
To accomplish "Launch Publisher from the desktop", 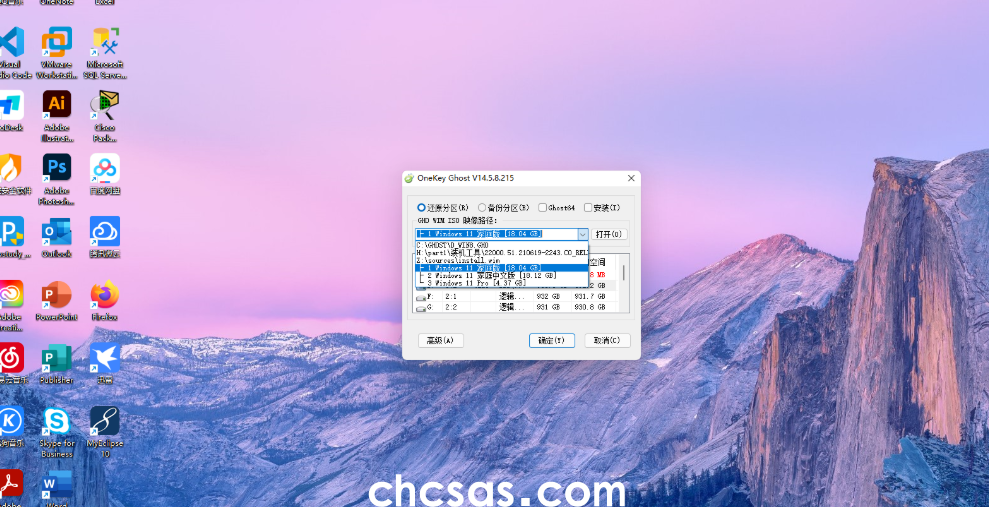I will coord(57,363).
